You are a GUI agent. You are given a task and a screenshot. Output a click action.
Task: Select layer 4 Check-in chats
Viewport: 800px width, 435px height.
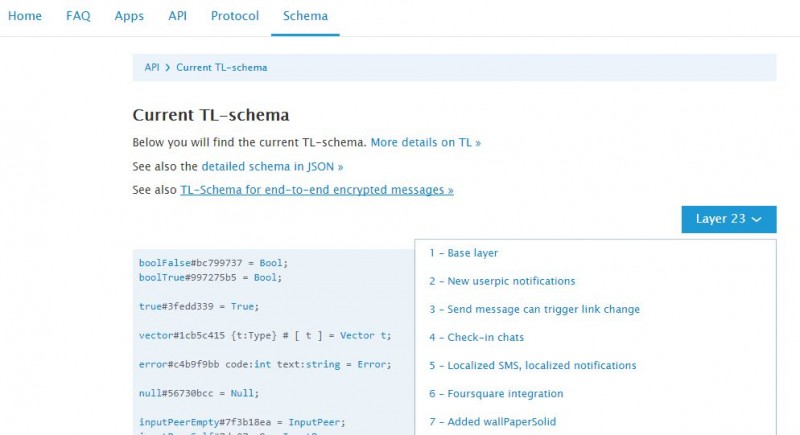click(476, 337)
